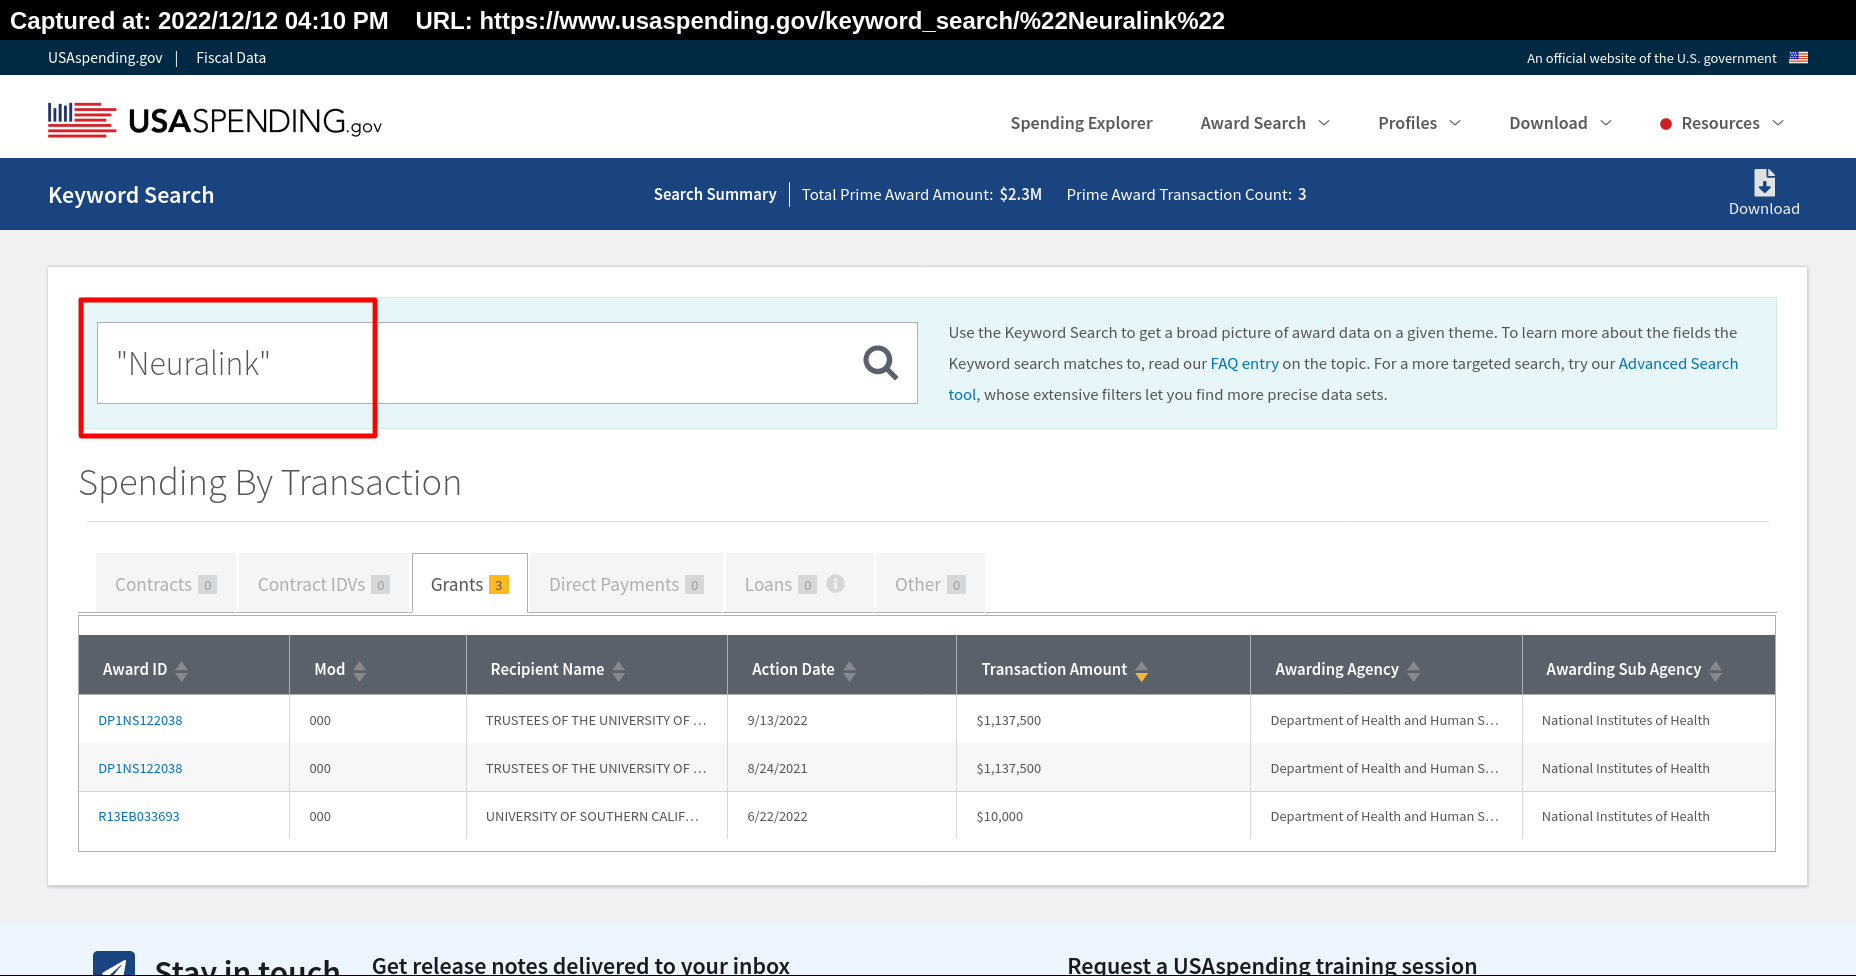Expand the Profiles menu
The height and width of the screenshot is (976, 1856).
(1419, 123)
